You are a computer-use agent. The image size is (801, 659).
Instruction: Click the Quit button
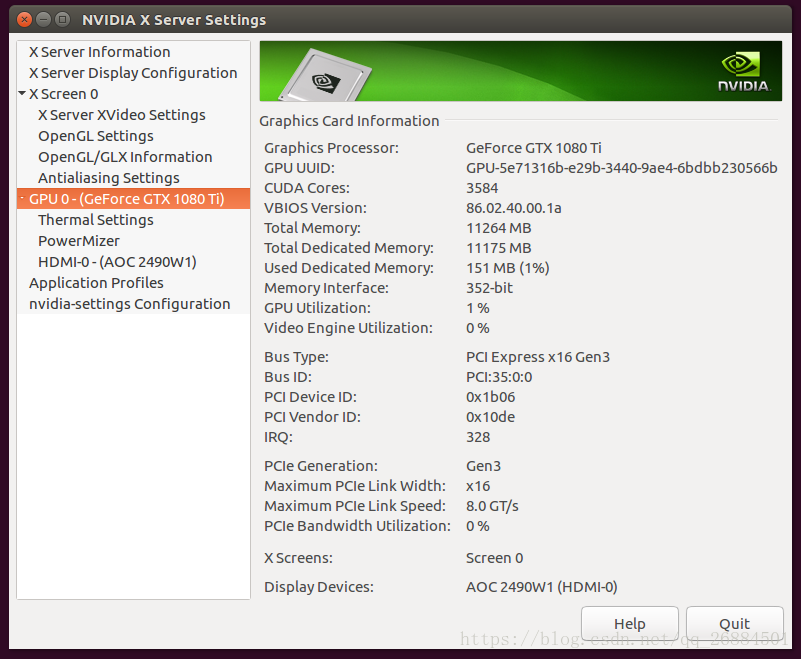coord(734,623)
